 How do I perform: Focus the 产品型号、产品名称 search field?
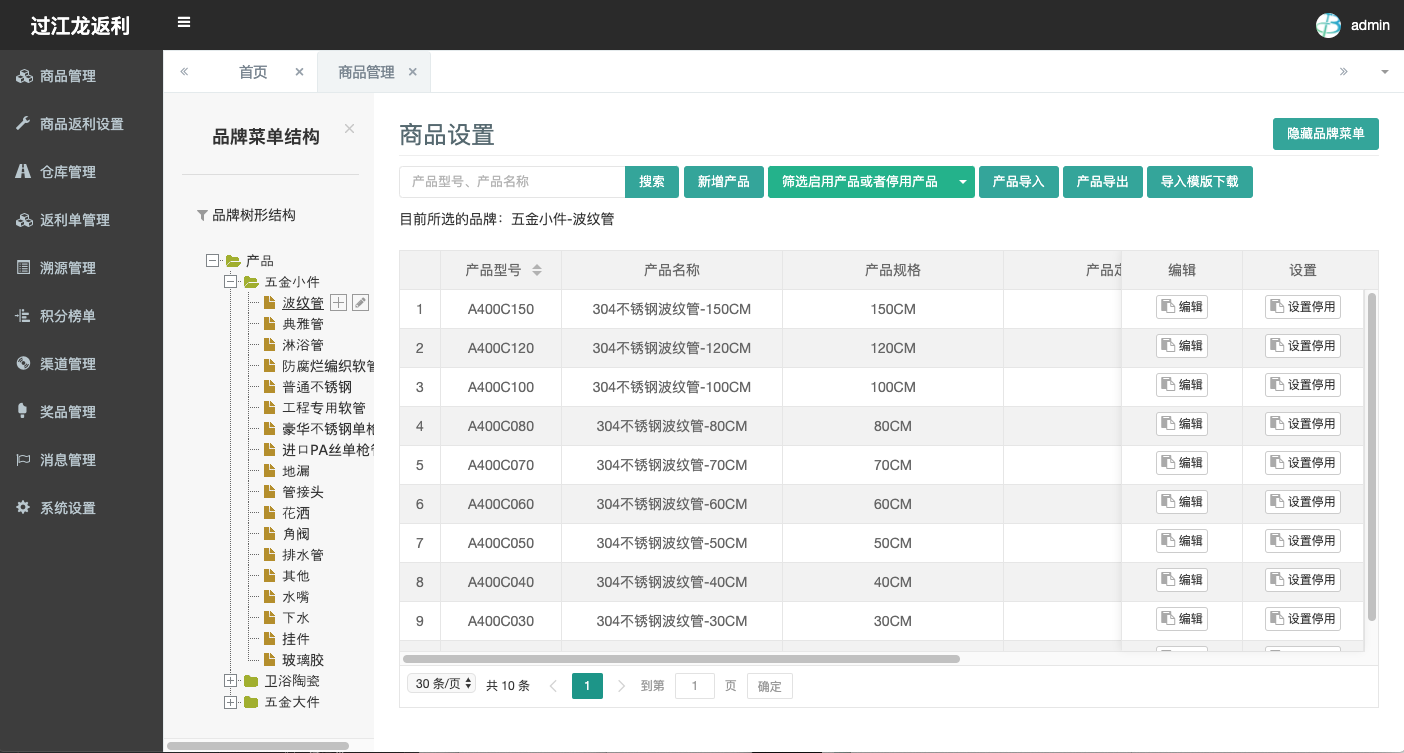[512, 182]
